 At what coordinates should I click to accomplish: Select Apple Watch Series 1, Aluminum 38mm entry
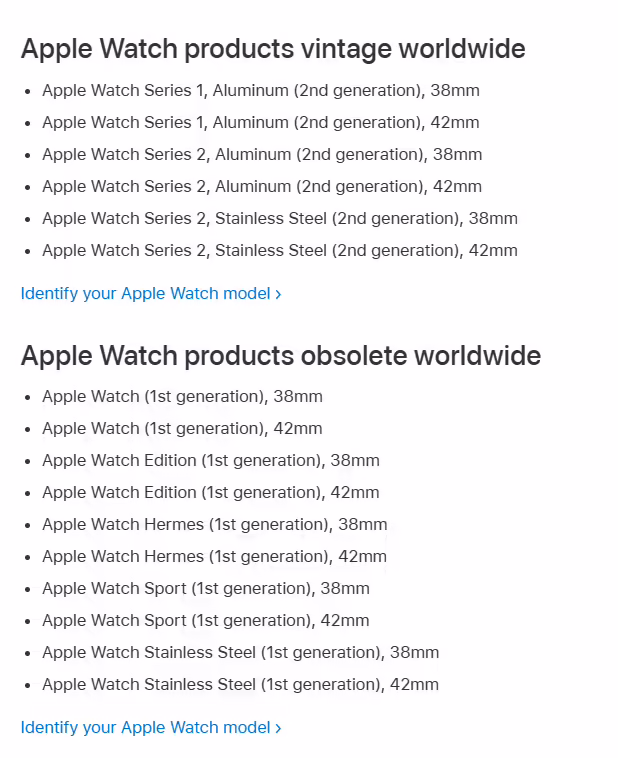(x=261, y=91)
